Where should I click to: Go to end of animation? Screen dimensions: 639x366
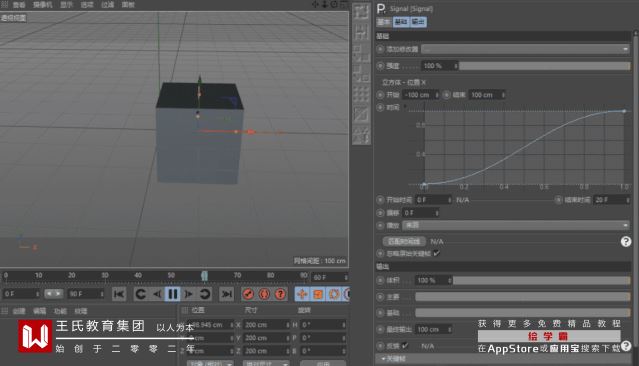(x=227, y=294)
